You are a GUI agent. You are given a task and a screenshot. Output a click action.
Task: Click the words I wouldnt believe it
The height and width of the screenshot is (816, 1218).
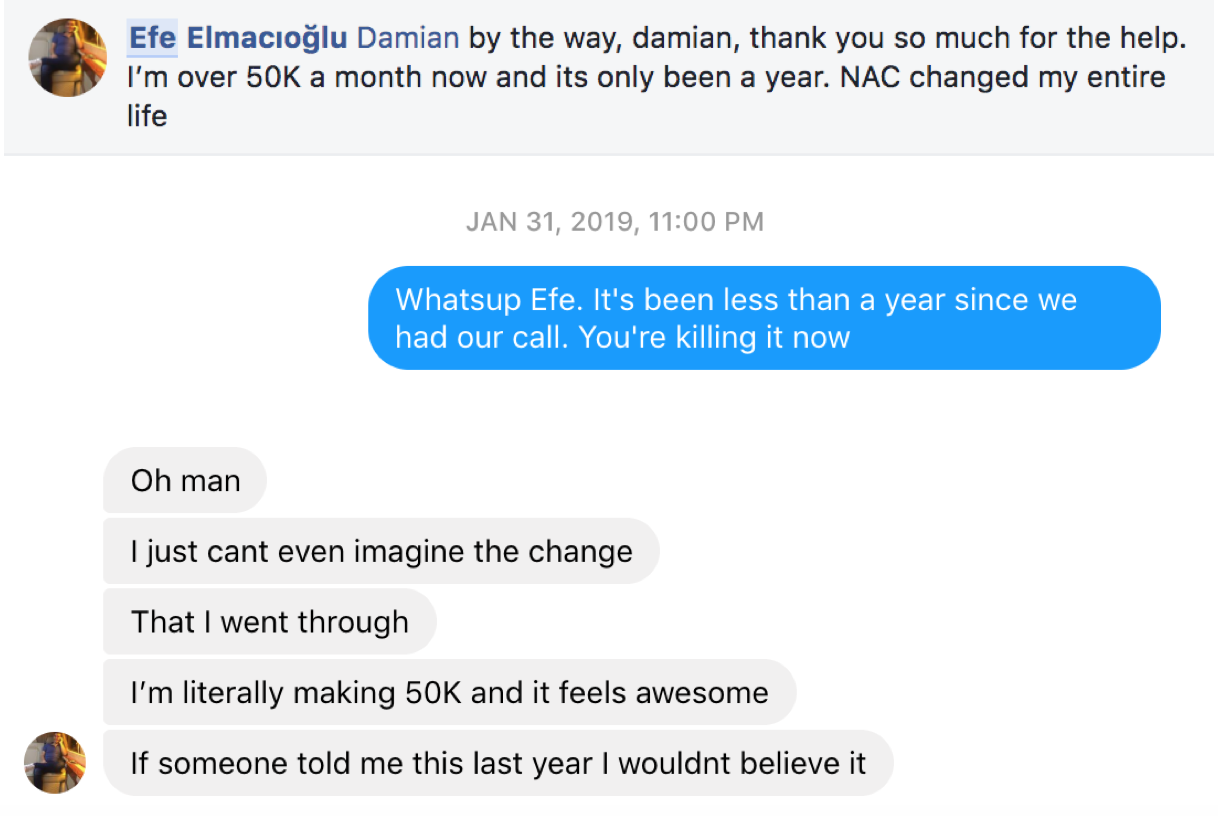733,764
